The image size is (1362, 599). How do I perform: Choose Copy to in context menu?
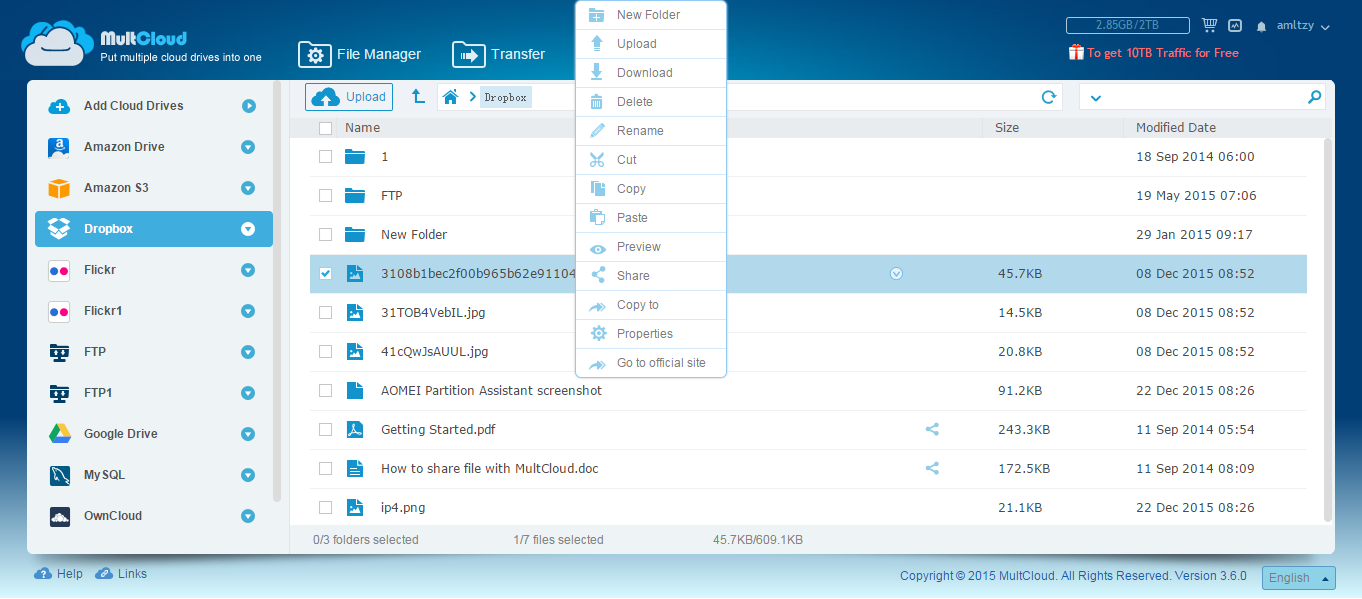651,305
